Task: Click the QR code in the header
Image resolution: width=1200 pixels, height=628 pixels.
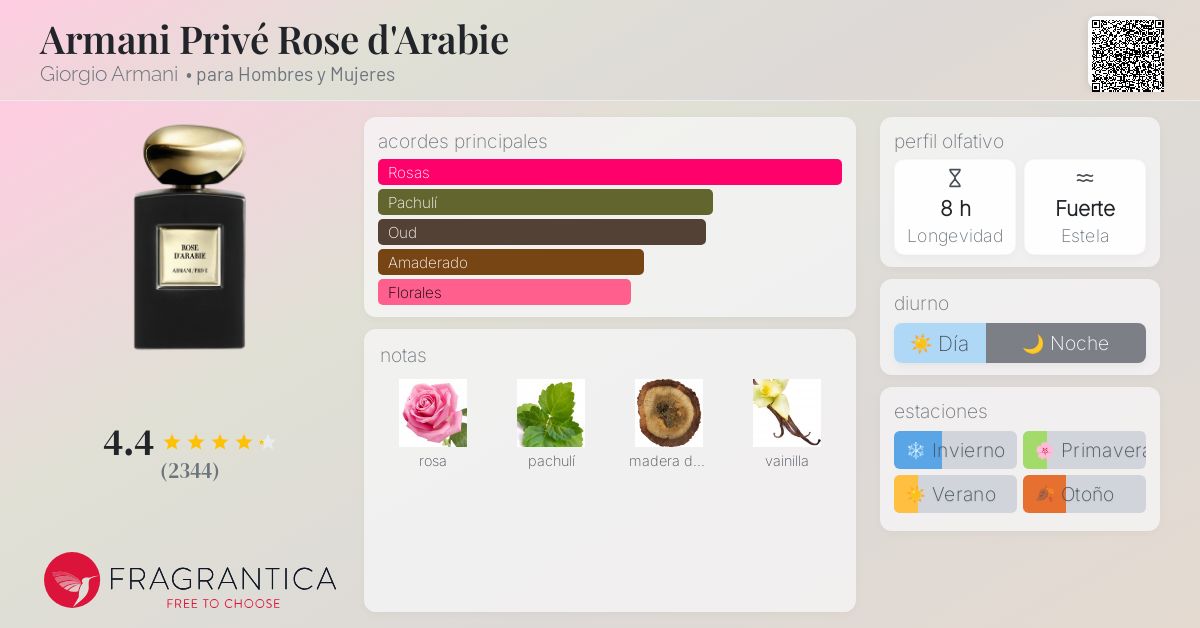Action: click(1126, 55)
